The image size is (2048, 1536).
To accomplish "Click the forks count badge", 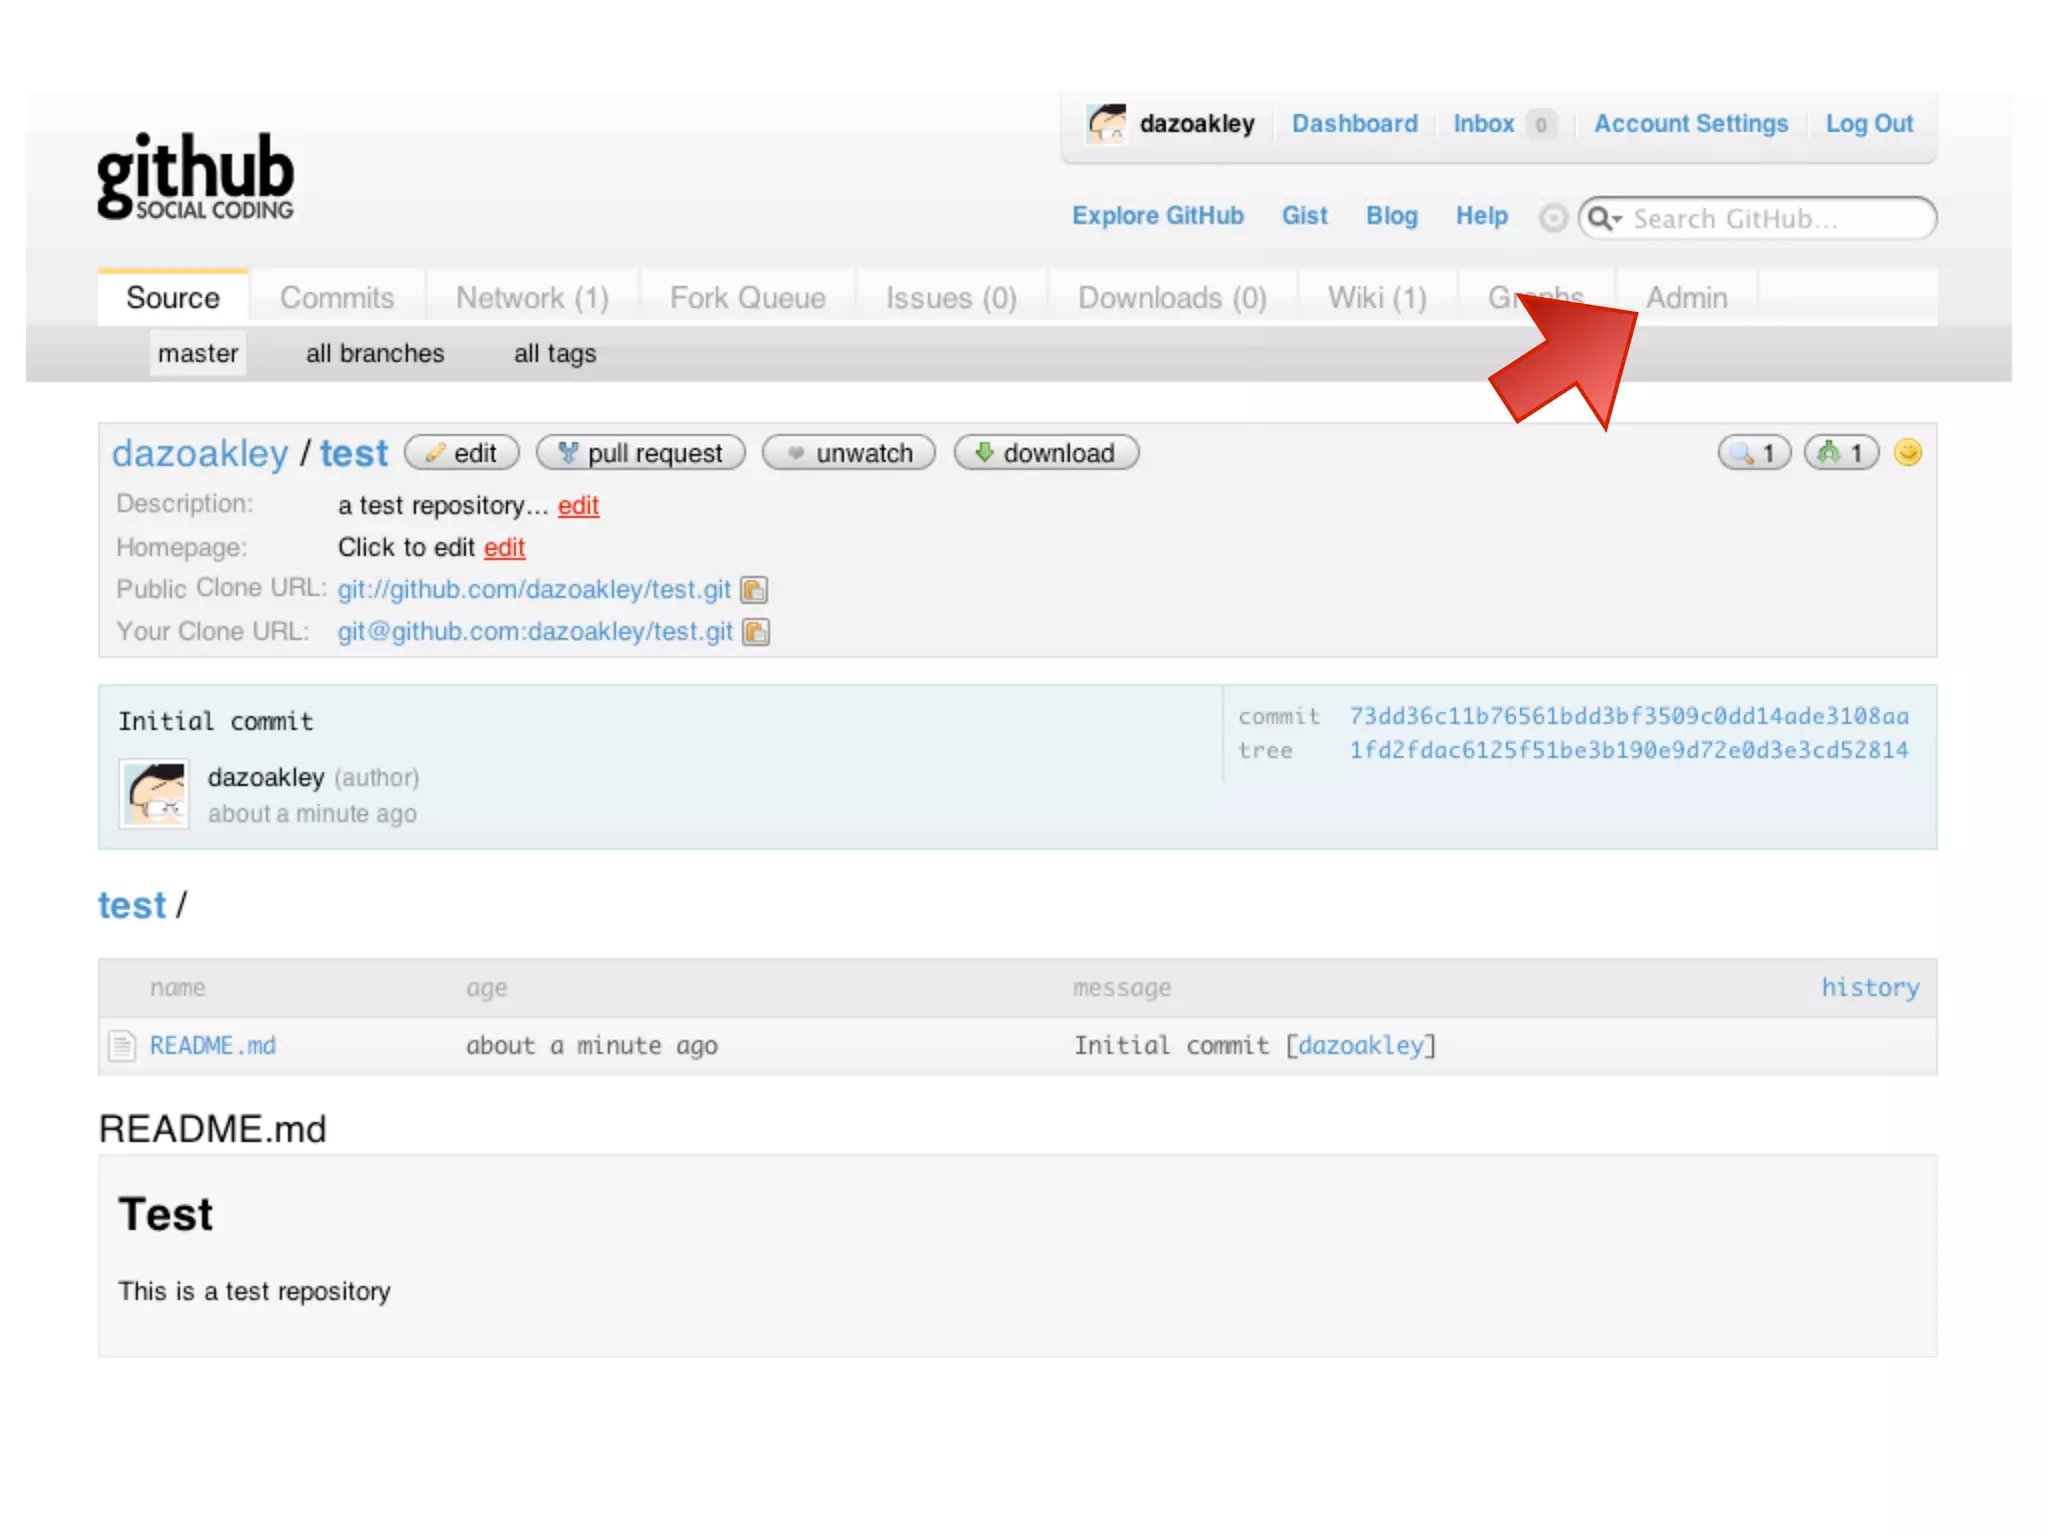I will (1841, 453).
